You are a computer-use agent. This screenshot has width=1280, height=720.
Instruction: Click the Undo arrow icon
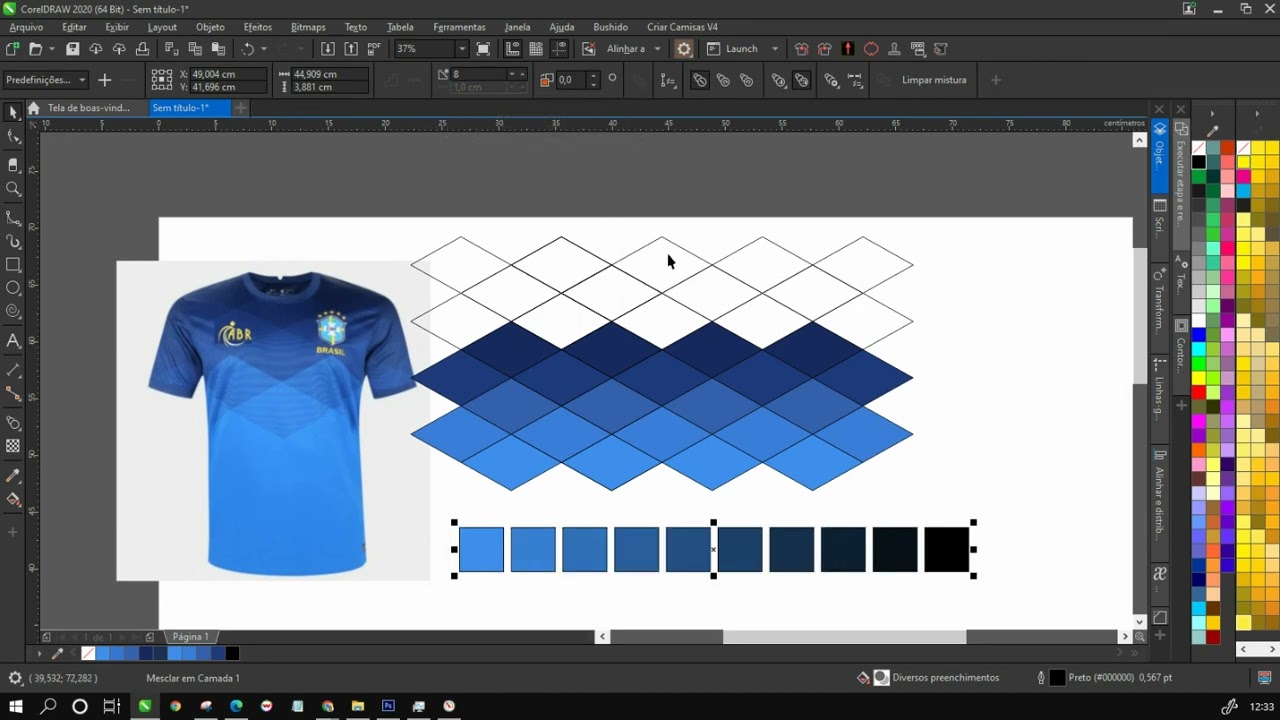click(247, 48)
